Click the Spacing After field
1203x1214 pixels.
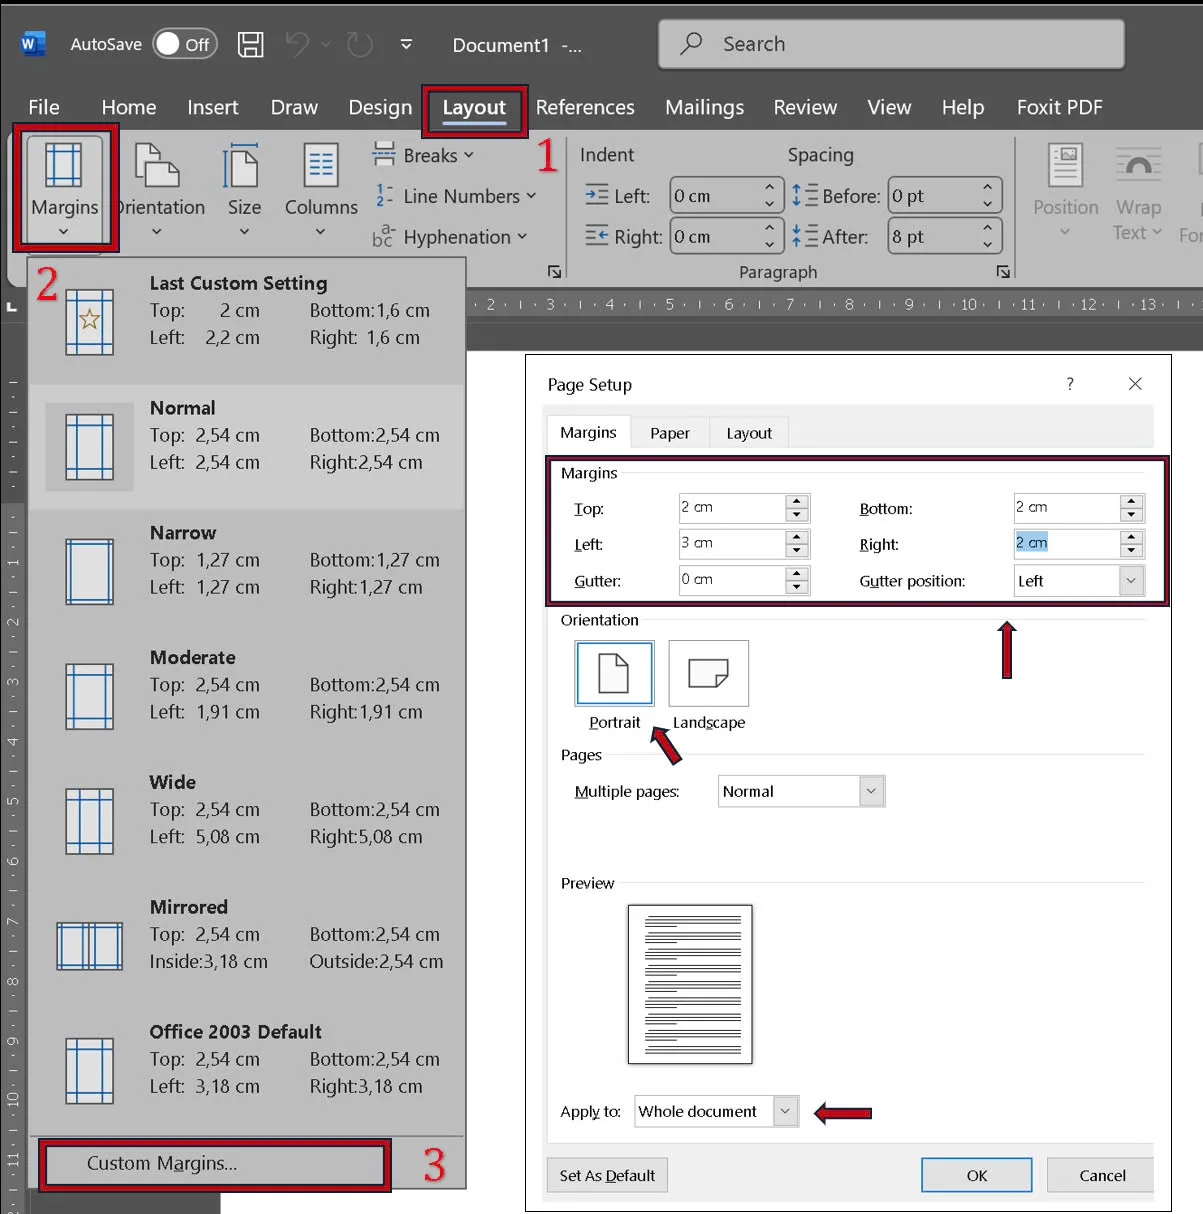pyautogui.click(x=944, y=237)
